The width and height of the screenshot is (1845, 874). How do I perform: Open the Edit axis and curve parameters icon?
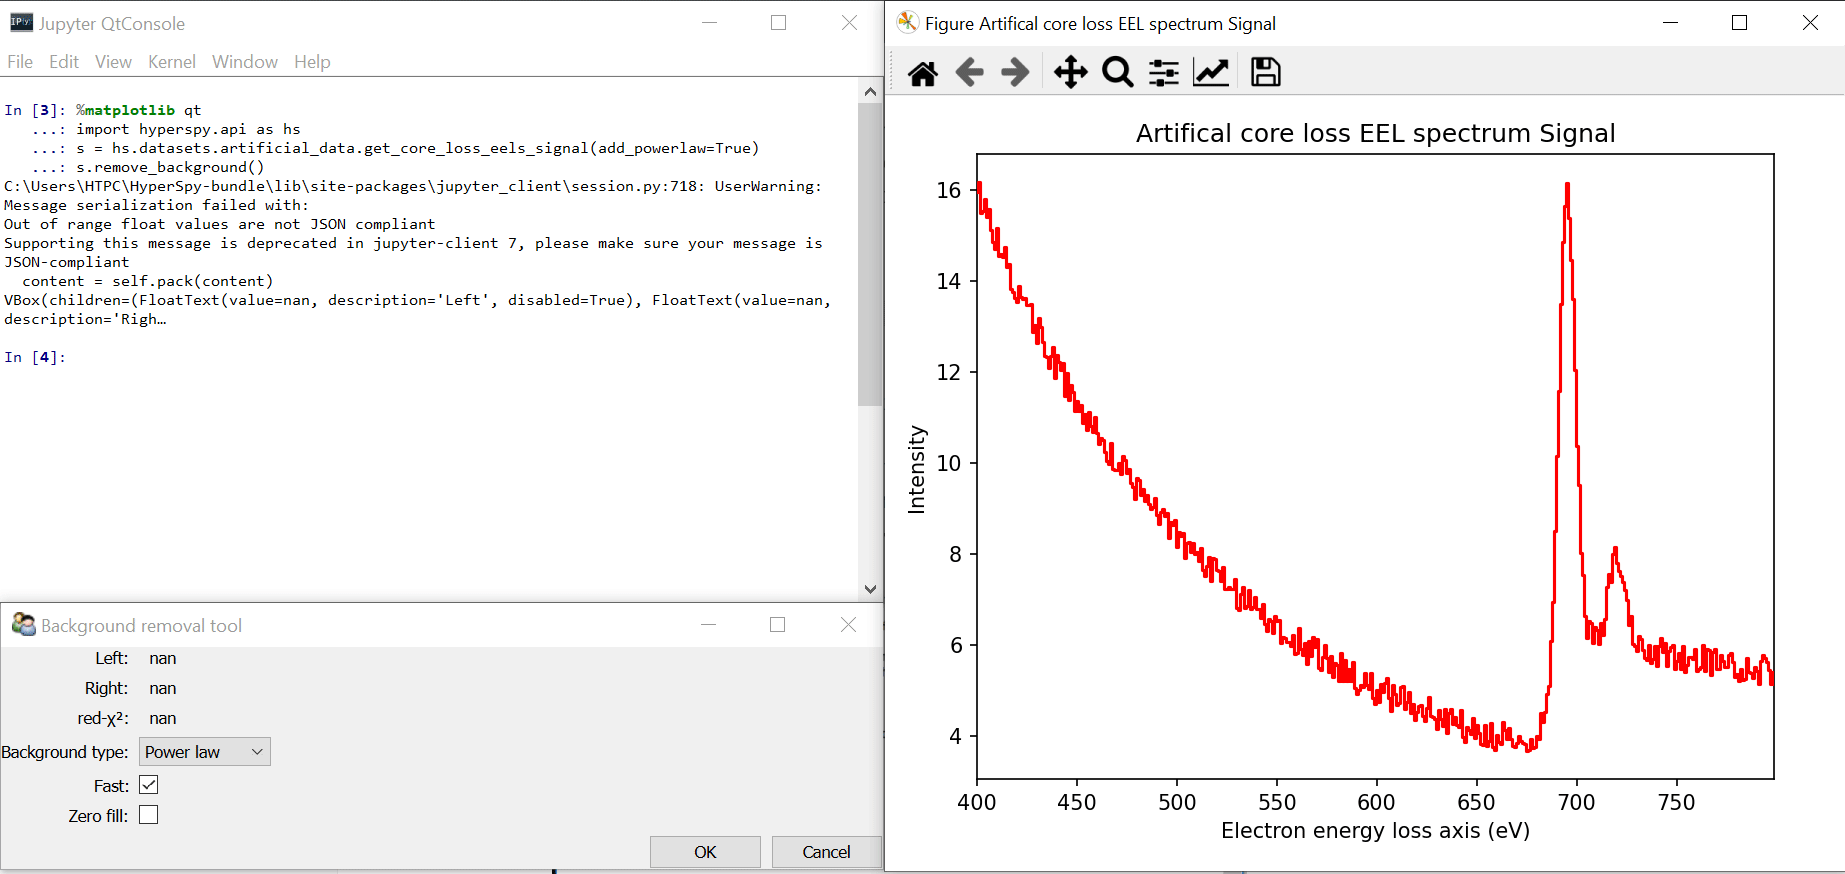(1210, 73)
